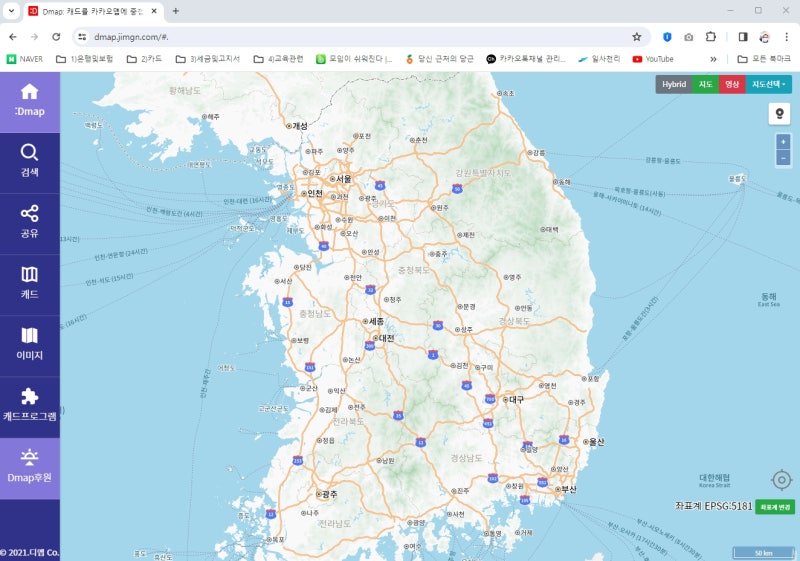Open the 카카오톡채널 관리 bookmark
Screen dimensions: 800x561
(526, 59)
